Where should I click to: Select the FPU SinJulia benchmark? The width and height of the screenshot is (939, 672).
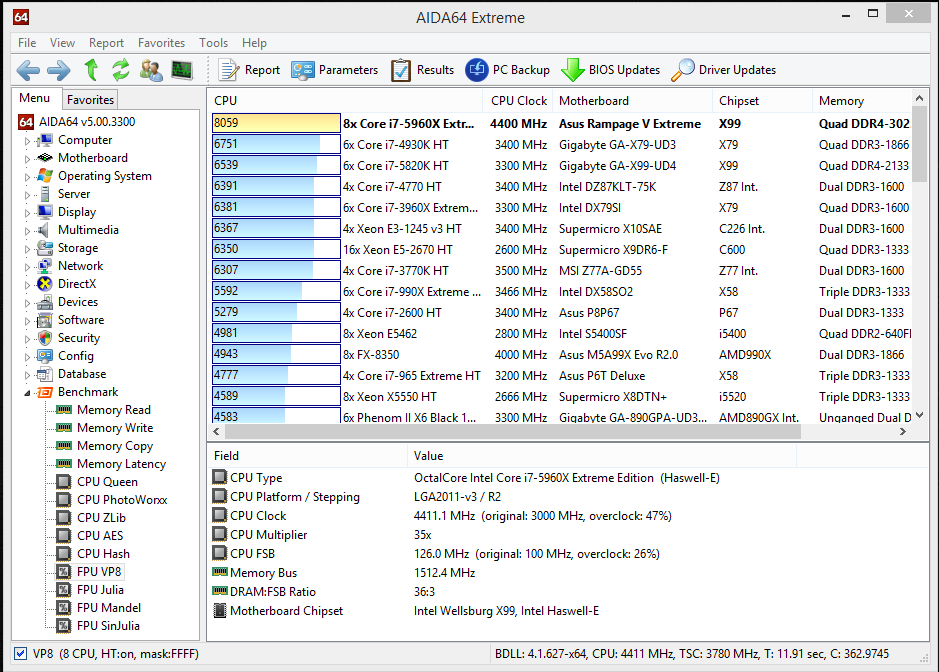[108, 626]
